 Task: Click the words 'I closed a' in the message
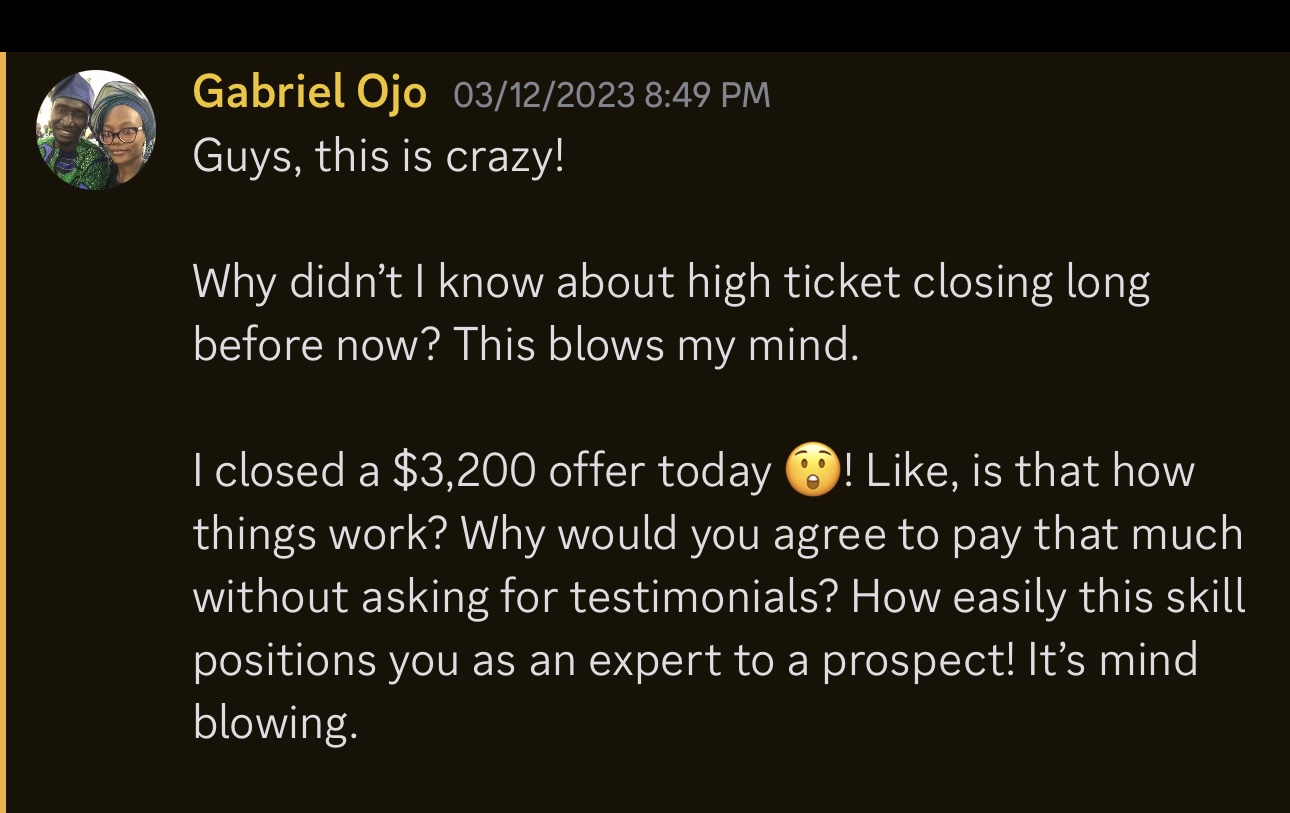pos(286,472)
